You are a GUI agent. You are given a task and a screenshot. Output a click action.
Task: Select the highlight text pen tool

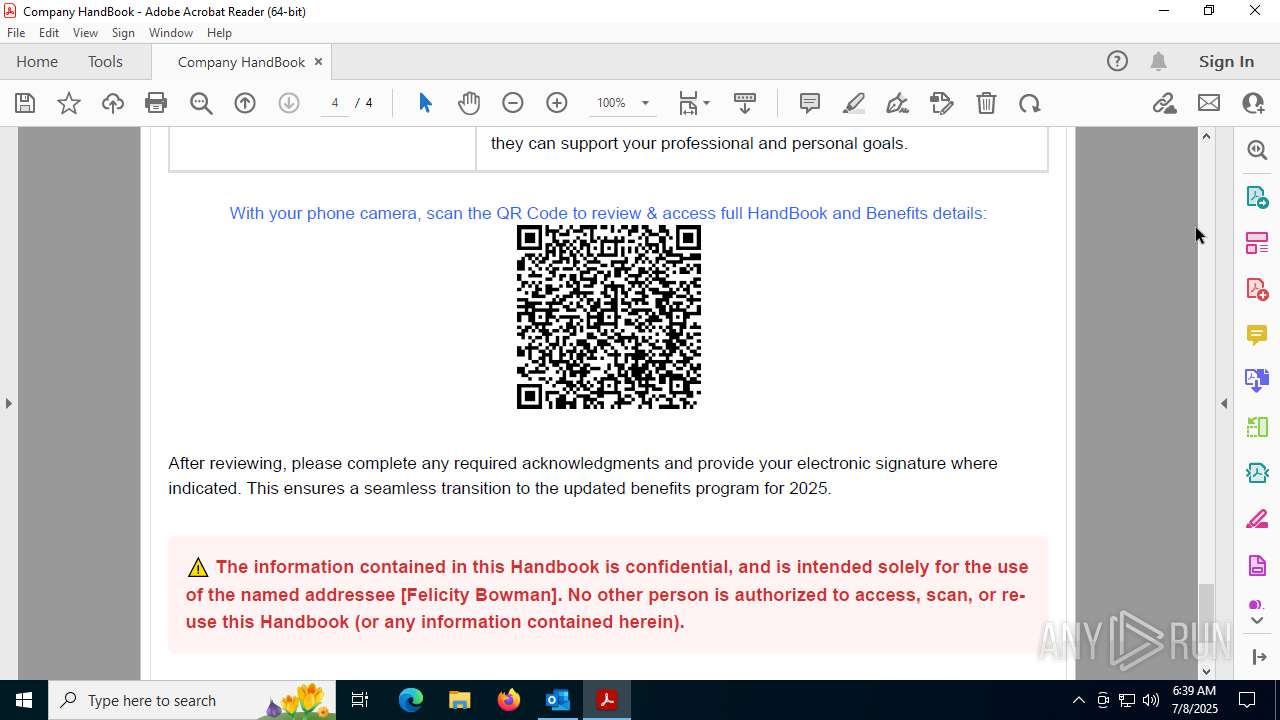[x=854, y=103]
